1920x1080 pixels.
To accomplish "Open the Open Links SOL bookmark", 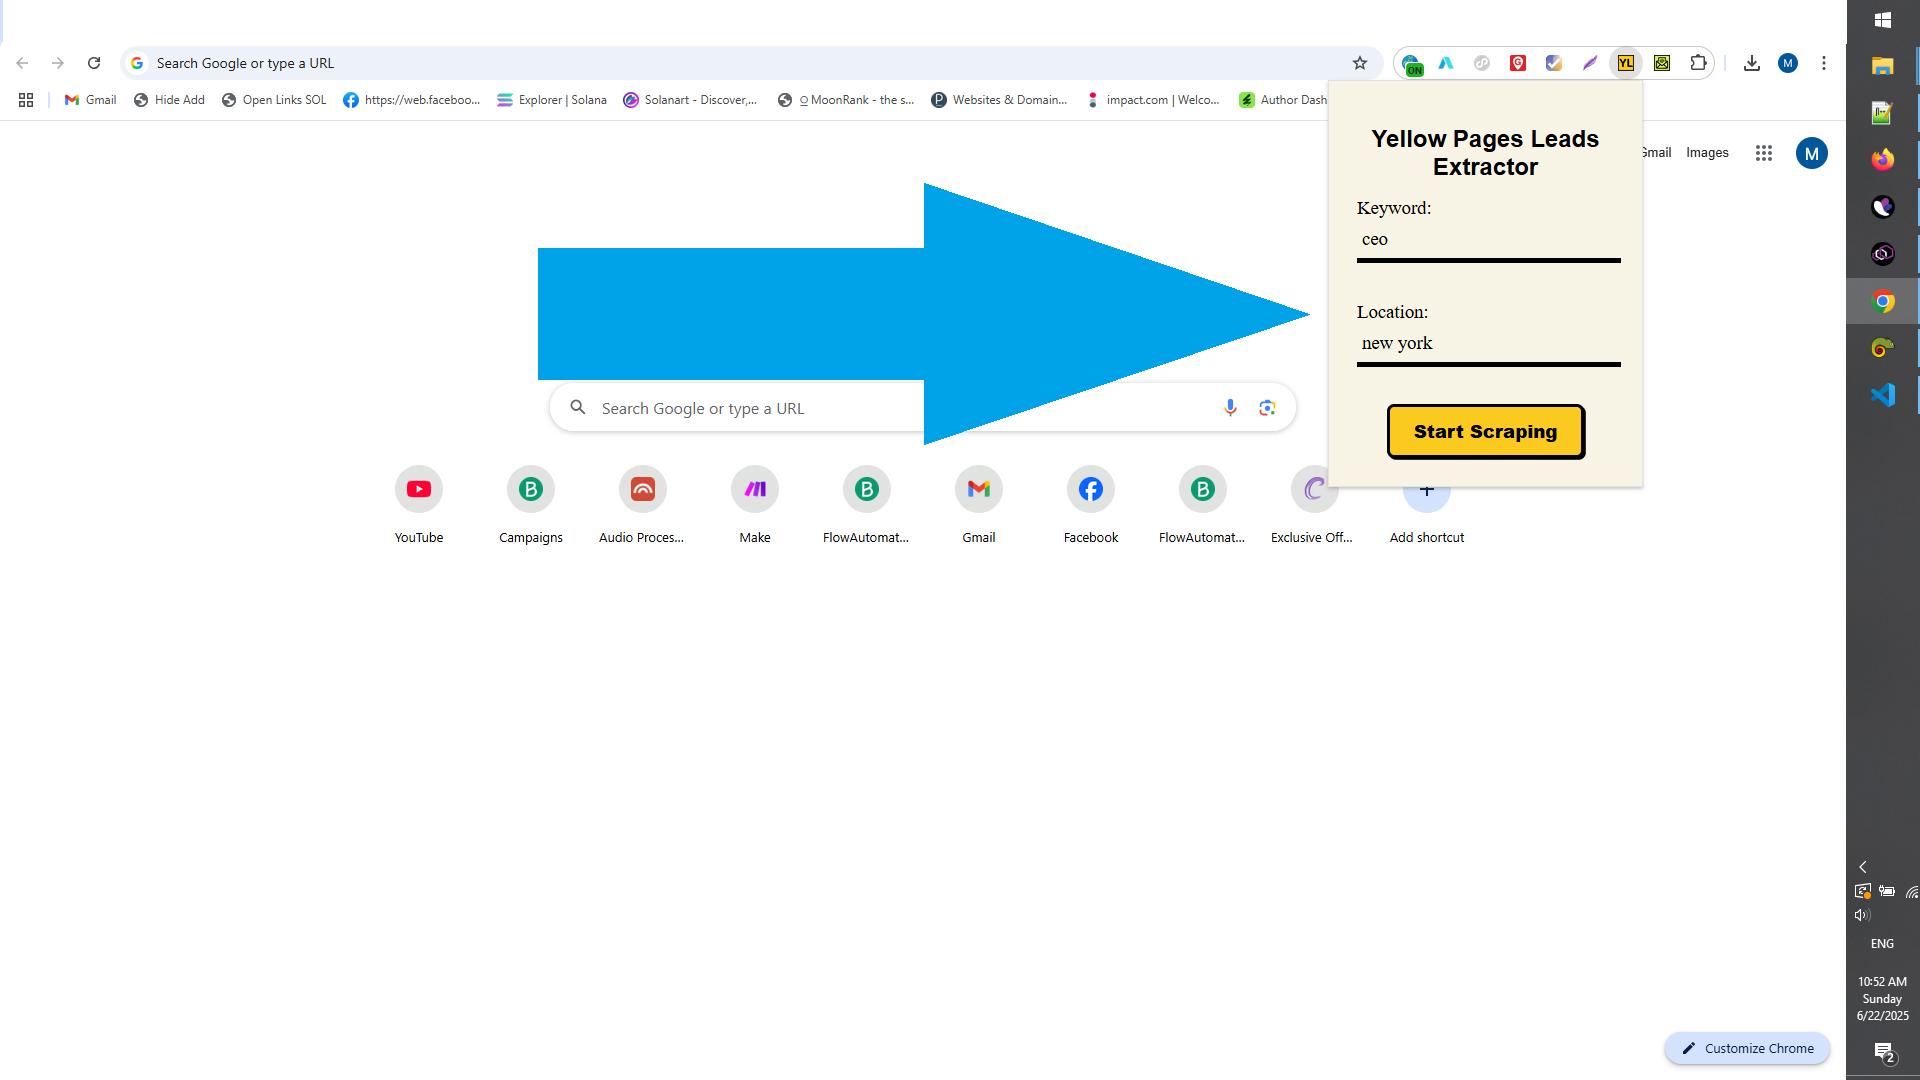I will 274,100.
